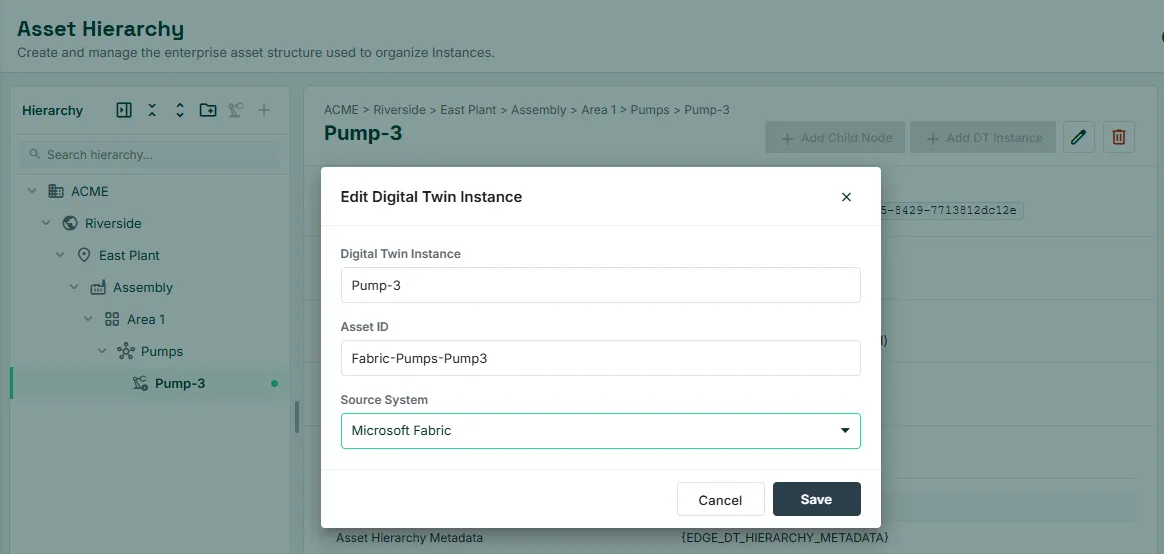This screenshot has width=1164, height=554.
Task: Select the Pump-3 label in the tree
Action: click(x=180, y=383)
